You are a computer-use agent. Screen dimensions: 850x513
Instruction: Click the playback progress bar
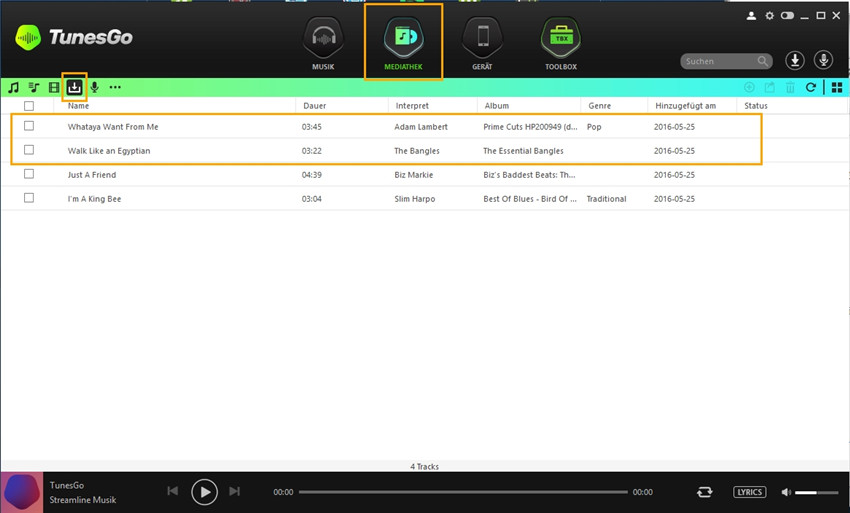(x=463, y=492)
